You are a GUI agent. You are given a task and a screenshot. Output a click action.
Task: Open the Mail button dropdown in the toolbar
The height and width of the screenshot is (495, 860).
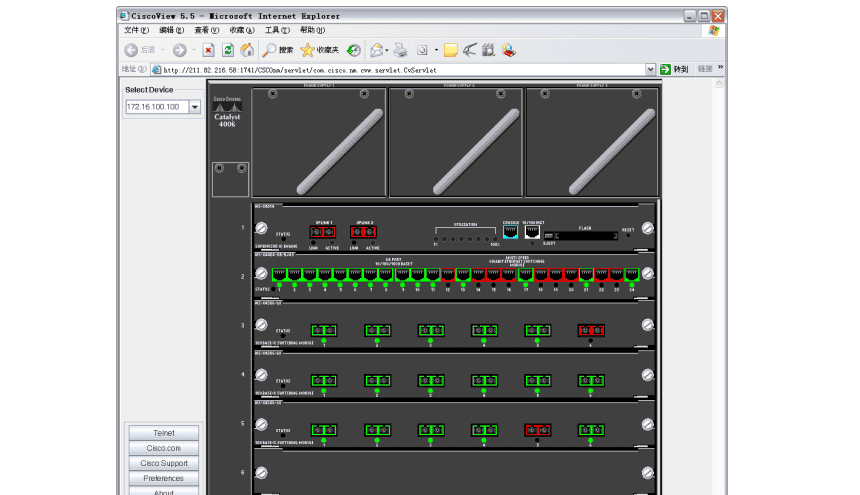387,50
